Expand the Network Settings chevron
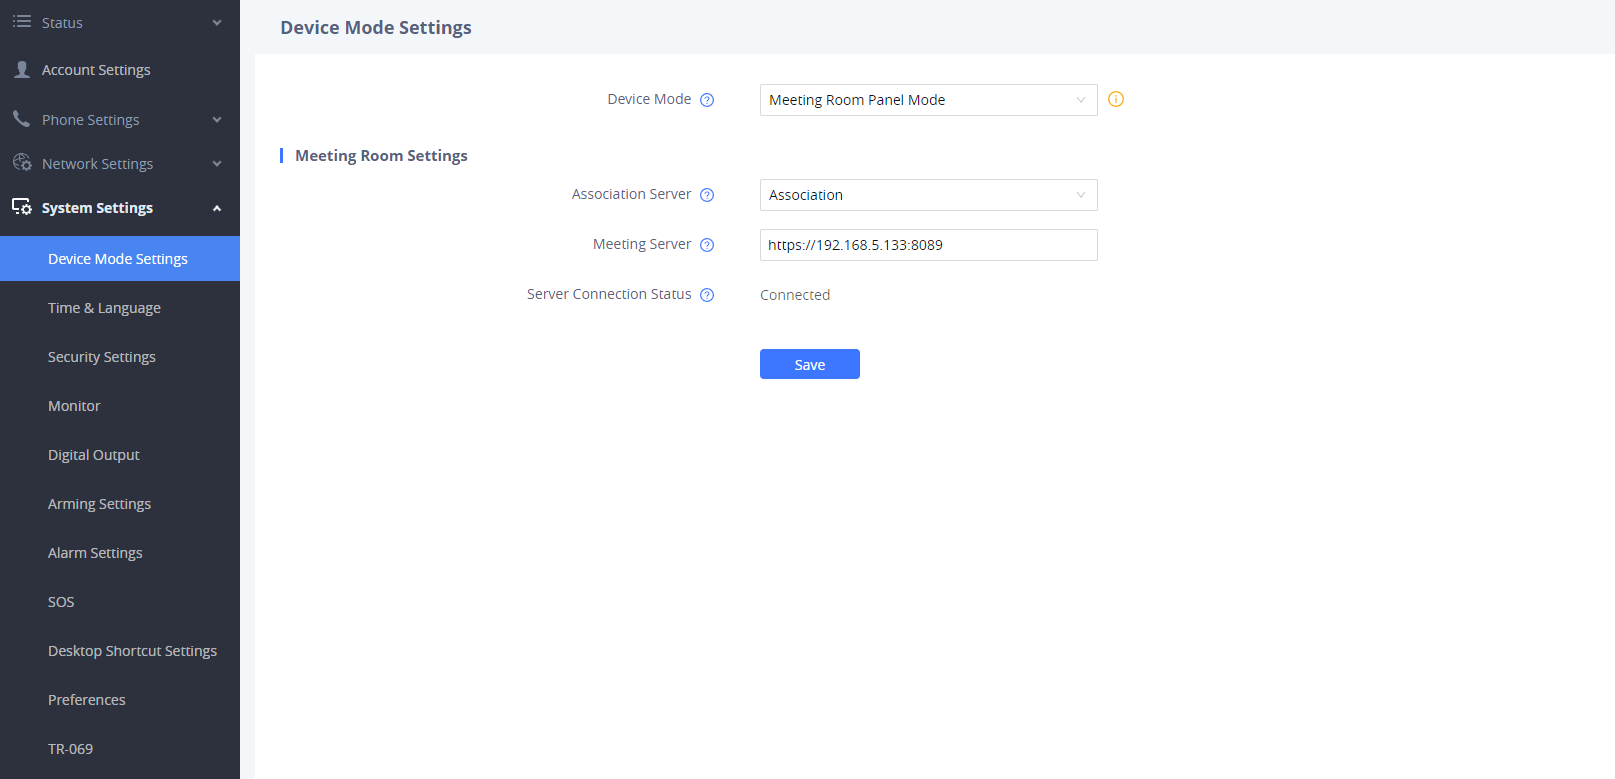This screenshot has height=779, width=1615. coord(217,164)
